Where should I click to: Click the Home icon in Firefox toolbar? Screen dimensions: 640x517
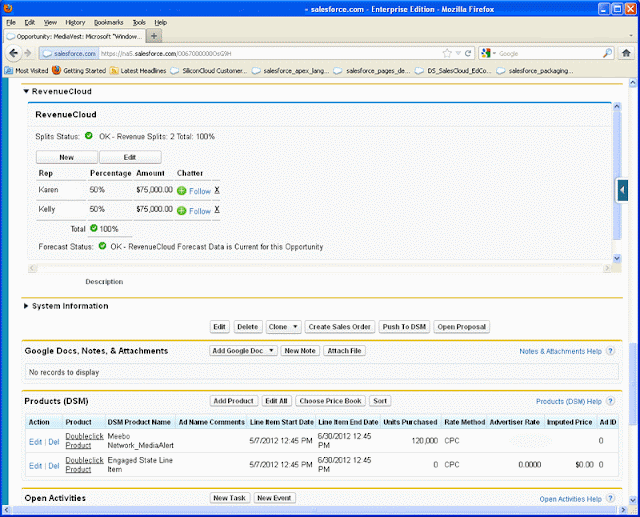click(626, 53)
